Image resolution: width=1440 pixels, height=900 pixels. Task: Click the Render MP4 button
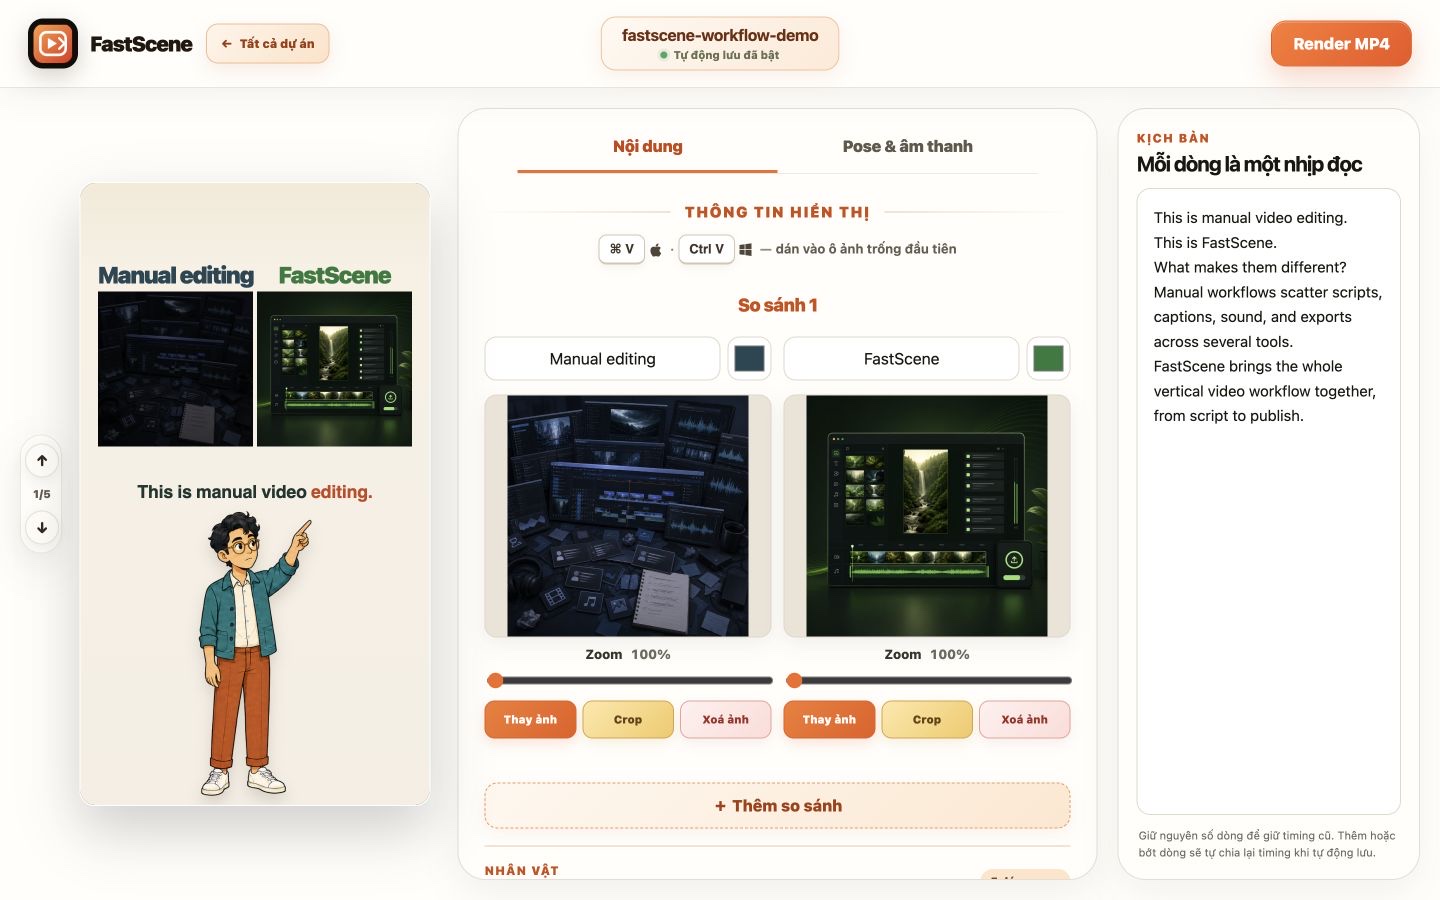point(1341,44)
